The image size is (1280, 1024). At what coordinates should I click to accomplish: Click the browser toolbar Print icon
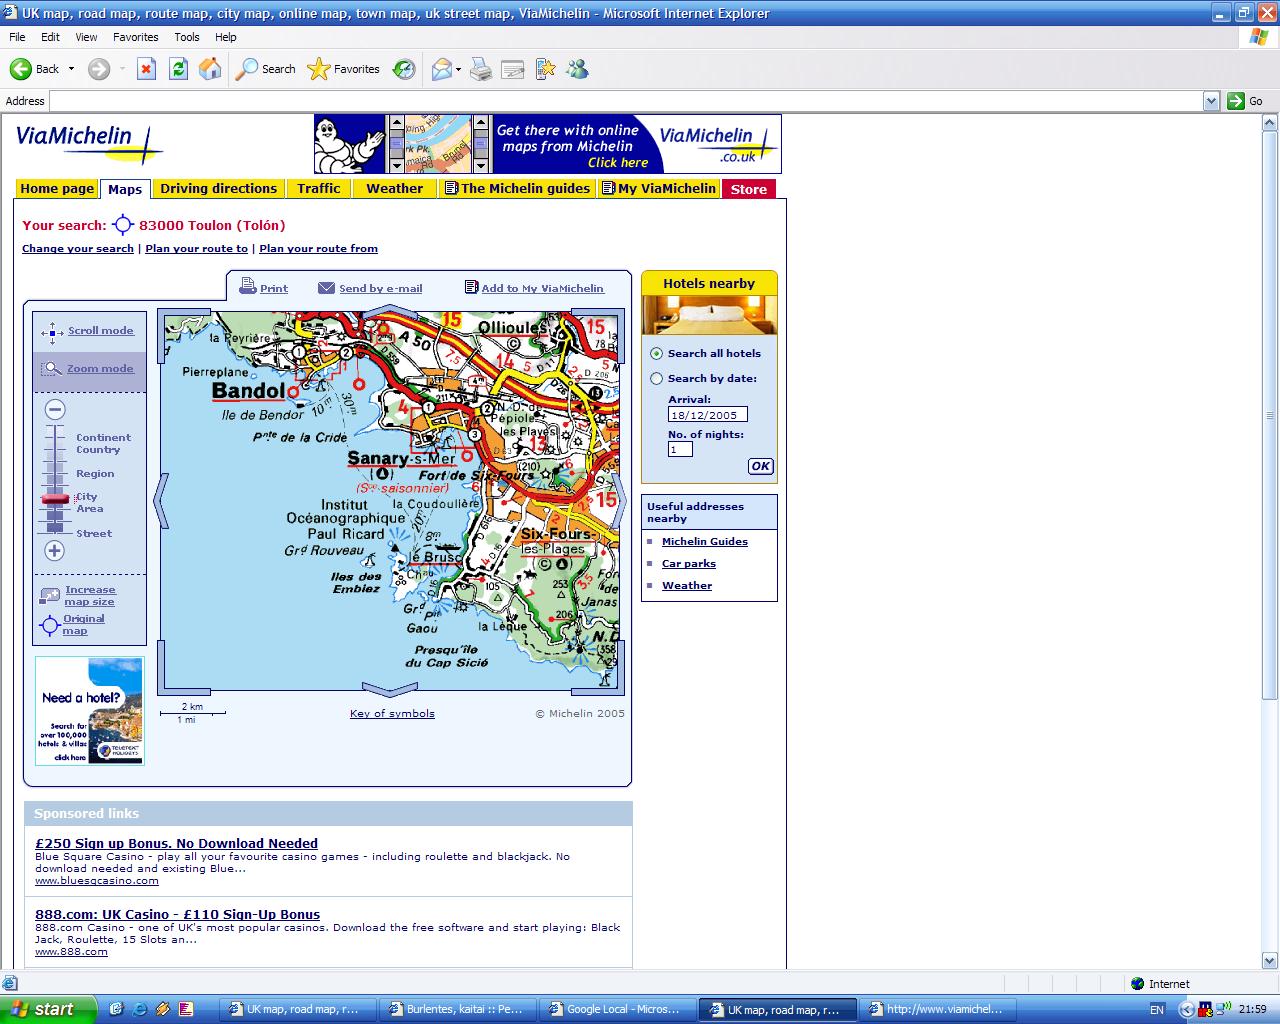(481, 69)
